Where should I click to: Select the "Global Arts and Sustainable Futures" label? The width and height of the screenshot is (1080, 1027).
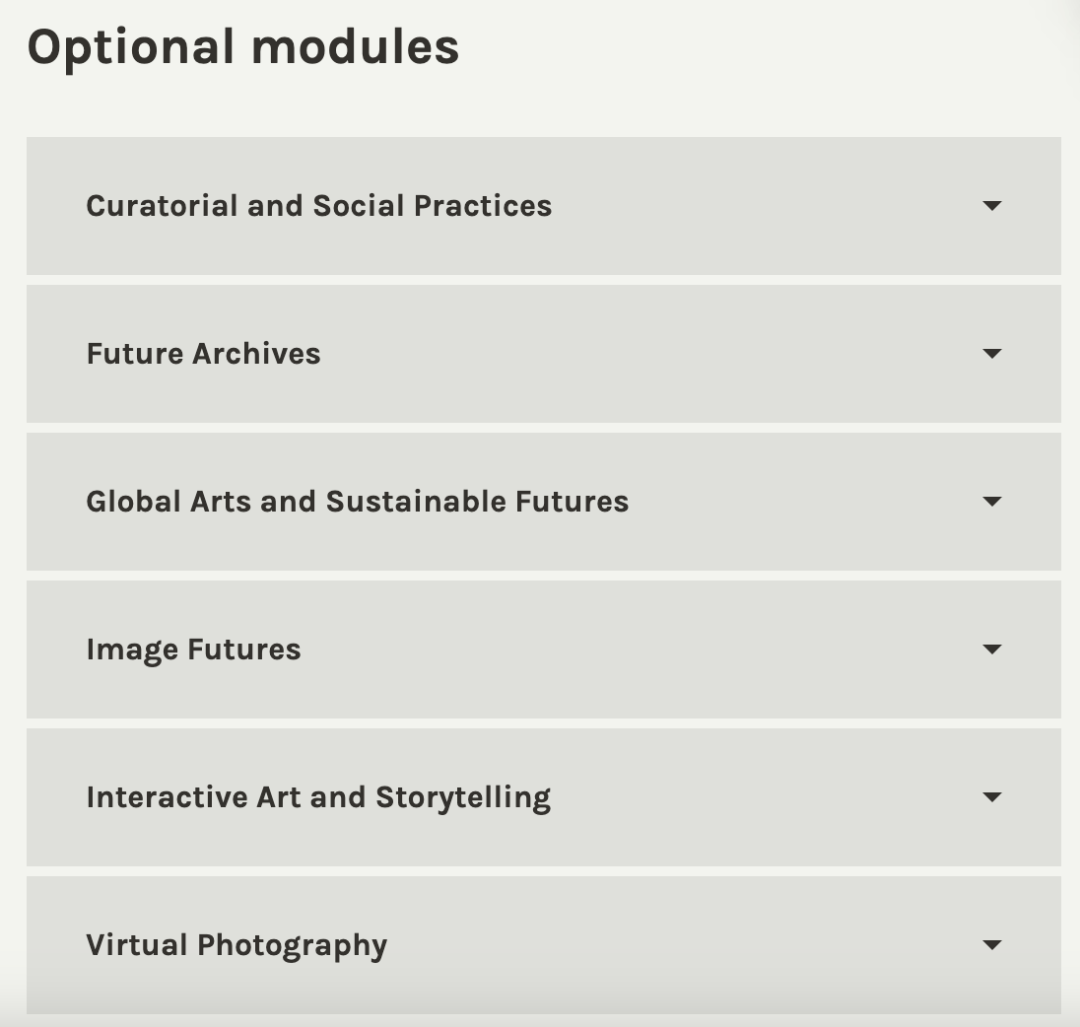click(x=357, y=501)
